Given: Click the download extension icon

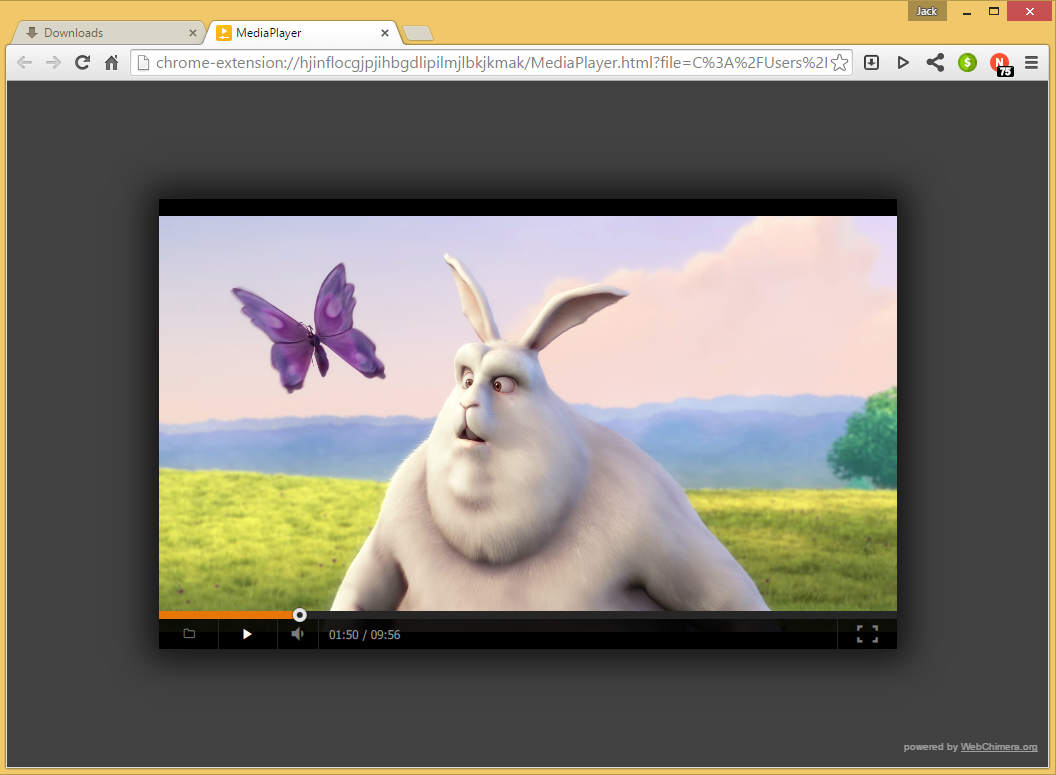Looking at the screenshot, I should coord(871,63).
